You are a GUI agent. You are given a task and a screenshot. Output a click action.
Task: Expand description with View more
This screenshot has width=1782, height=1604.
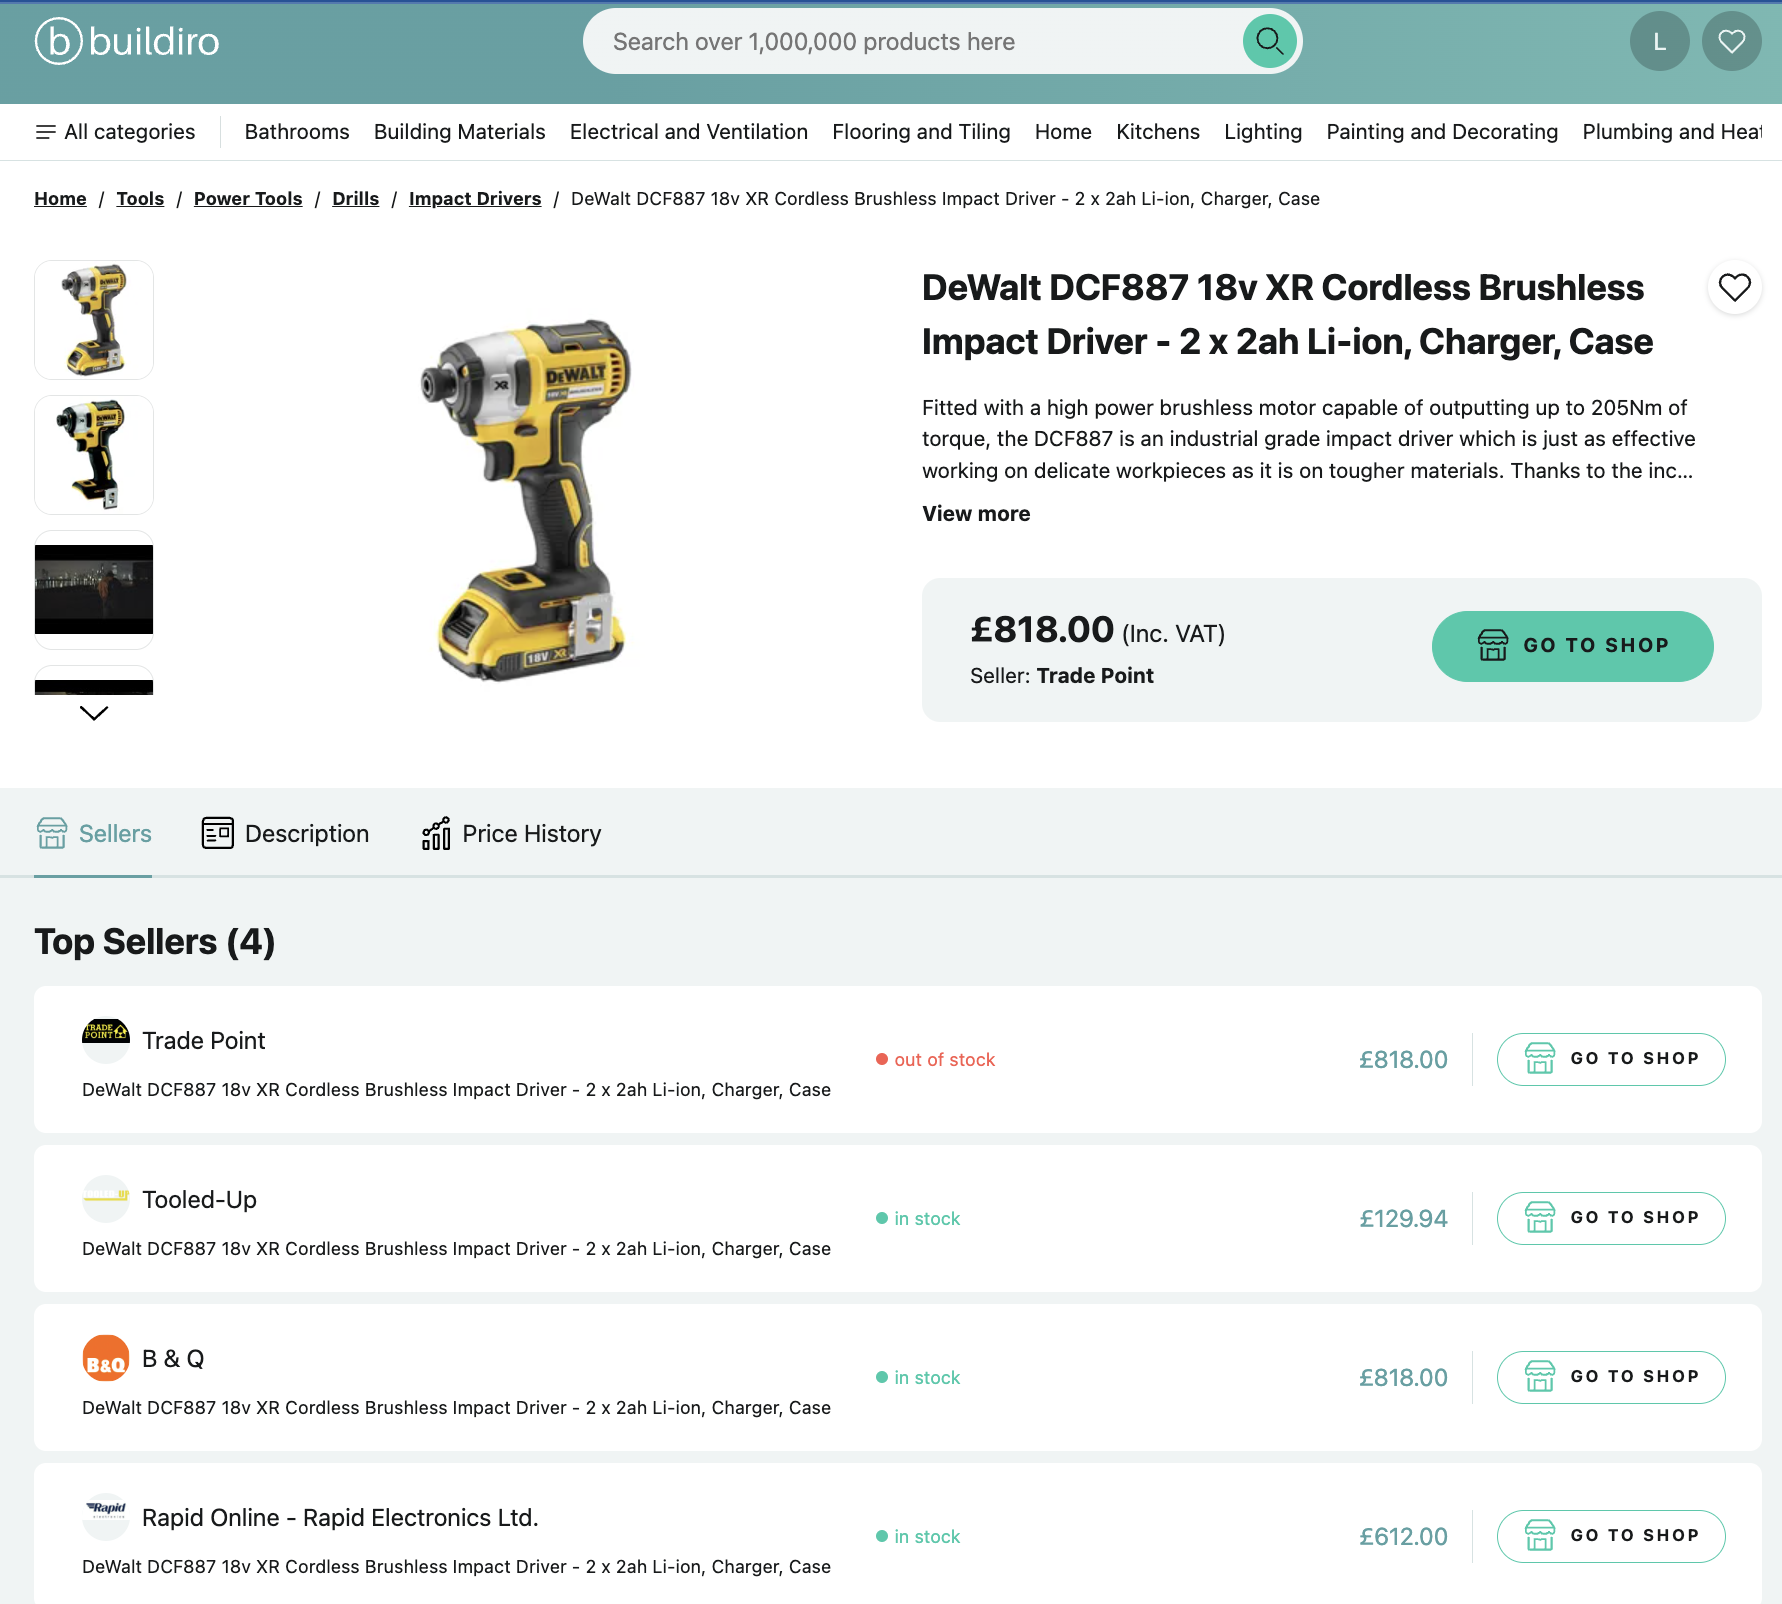(976, 514)
